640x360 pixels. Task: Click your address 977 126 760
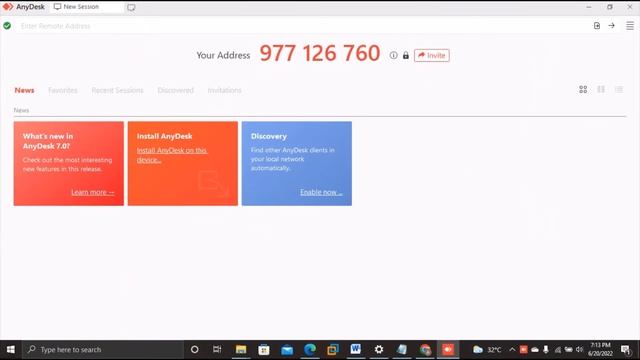tap(320, 53)
